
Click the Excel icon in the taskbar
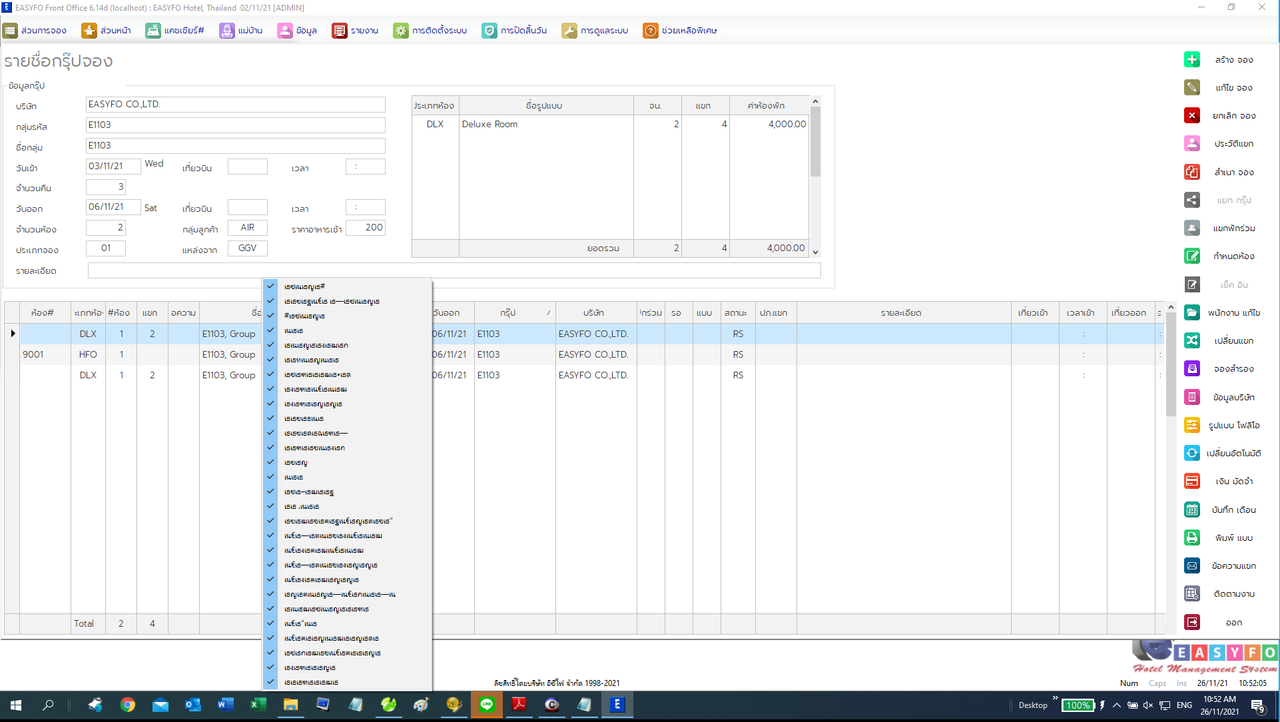257,705
